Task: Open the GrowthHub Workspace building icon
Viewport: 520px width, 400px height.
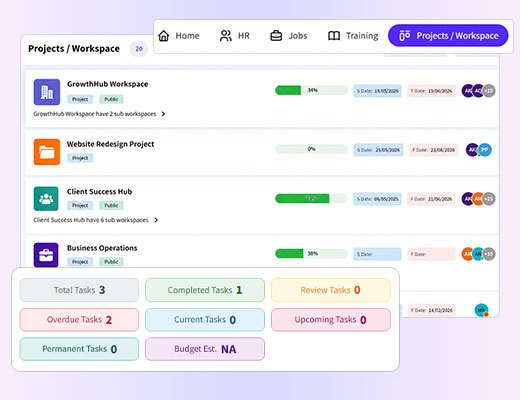Action: click(x=47, y=92)
